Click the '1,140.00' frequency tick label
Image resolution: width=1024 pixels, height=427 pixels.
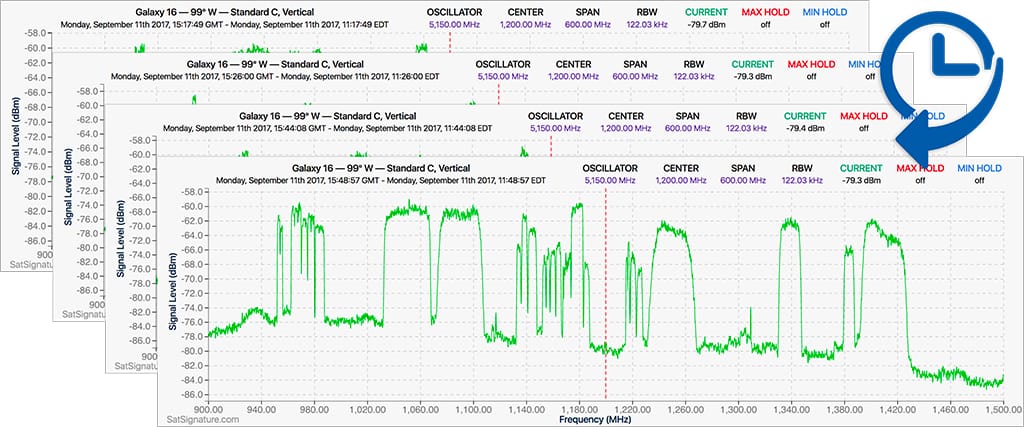click(526, 409)
